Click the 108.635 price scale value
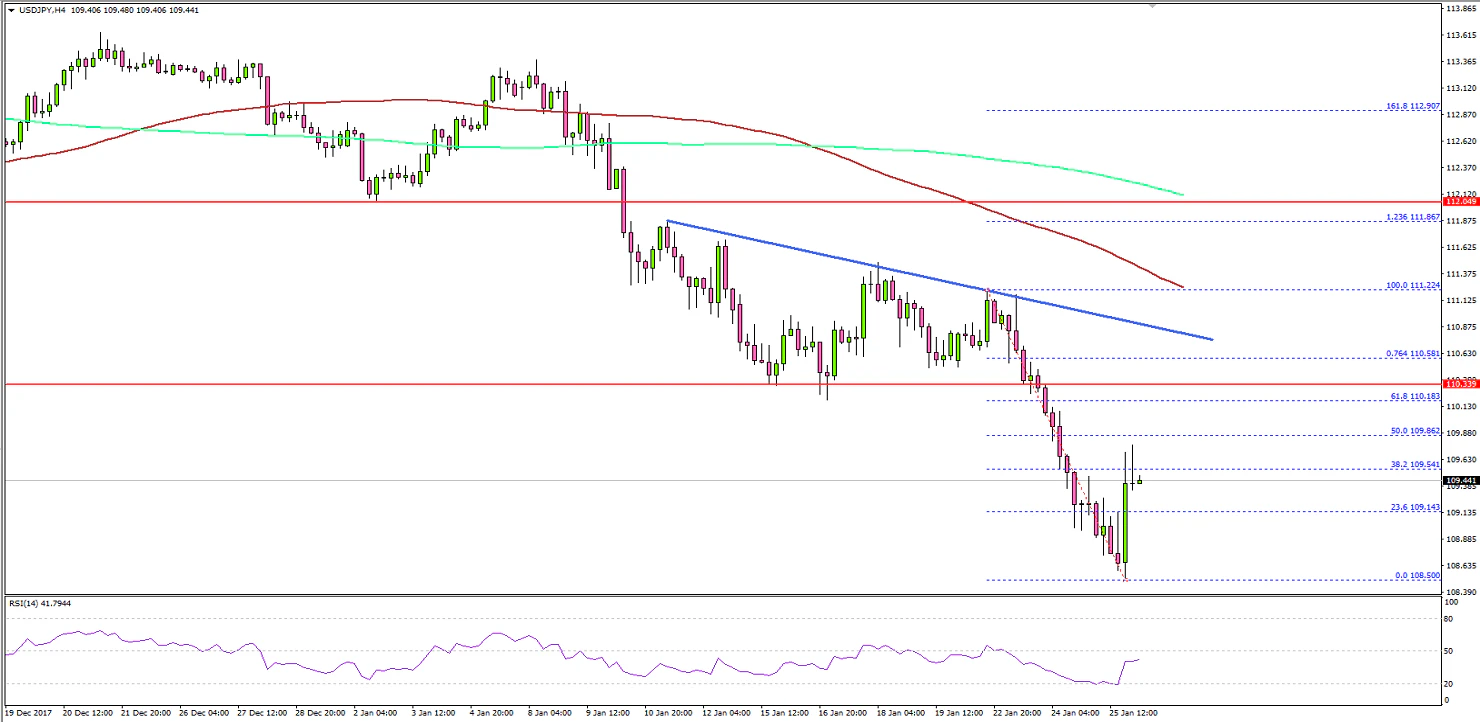The width and height of the screenshot is (1480, 722). 1460,565
